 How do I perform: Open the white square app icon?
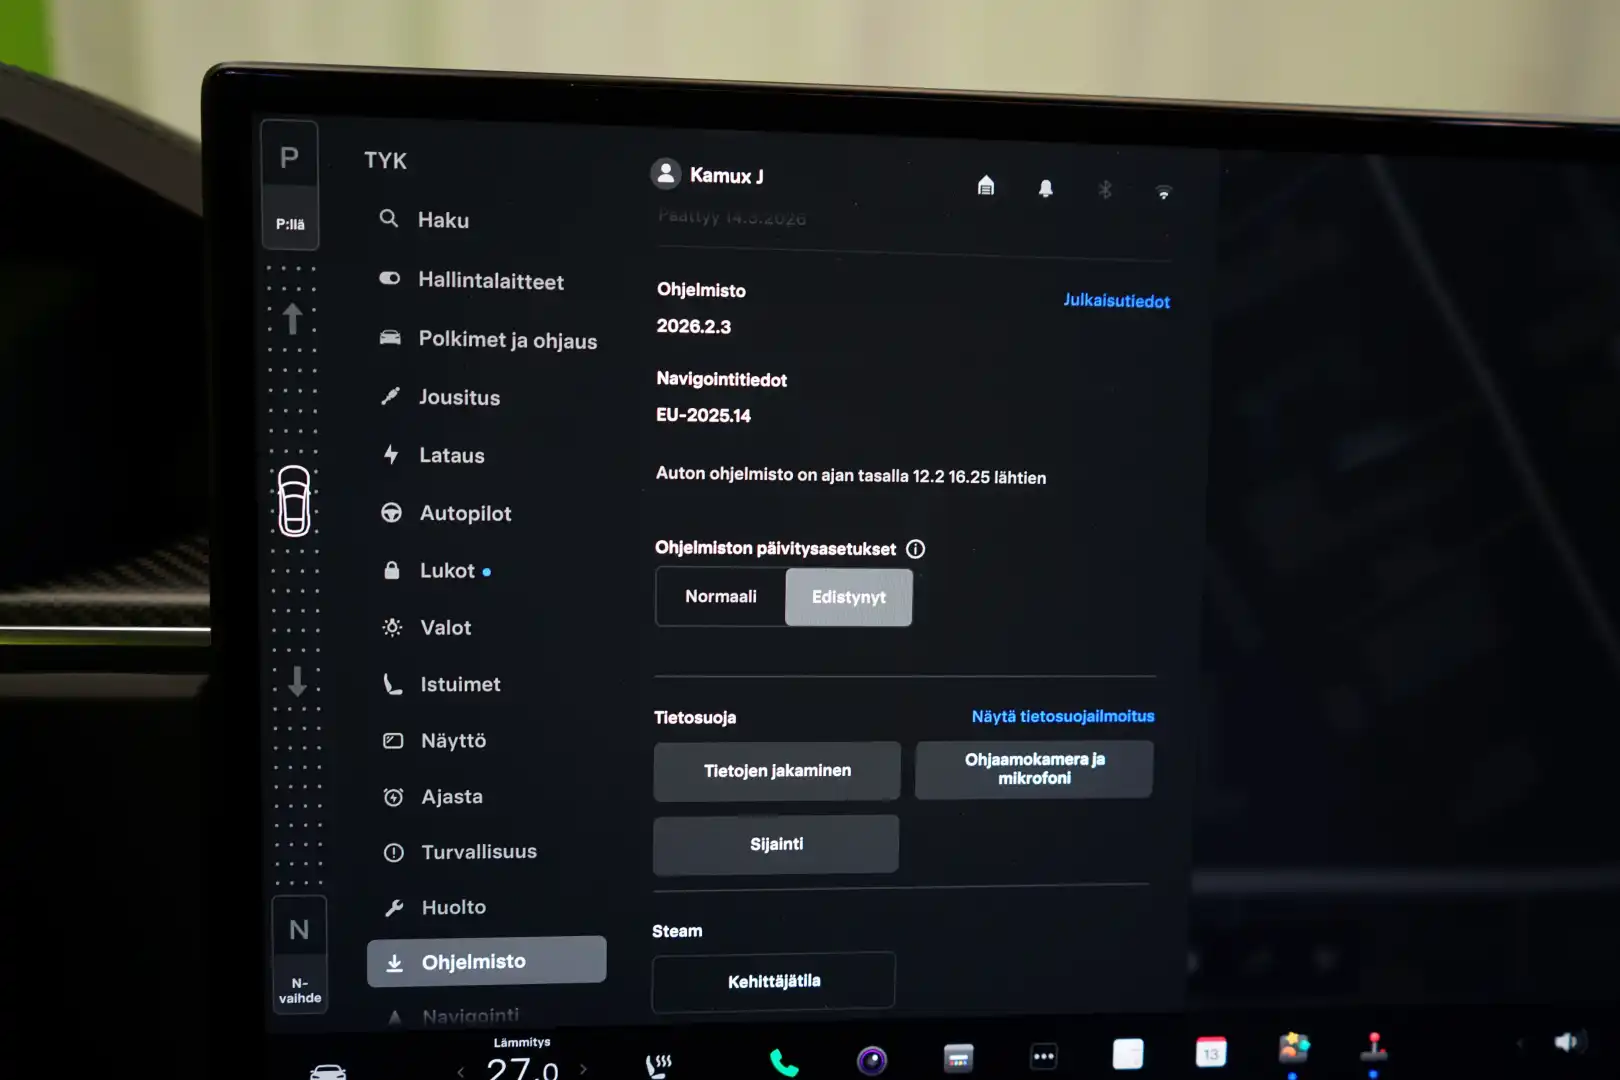point(1128,1054)
